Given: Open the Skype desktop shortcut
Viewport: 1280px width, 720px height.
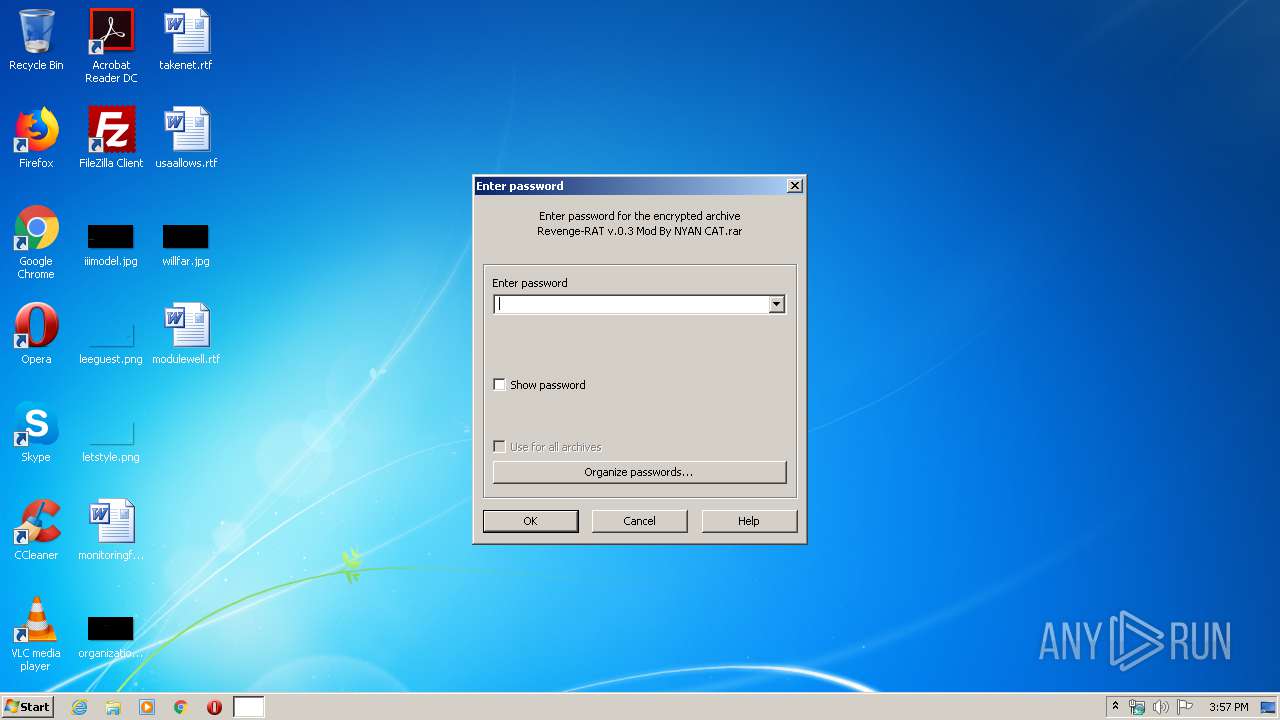Looking at the screenshot, I should click(x=36, y=432).
